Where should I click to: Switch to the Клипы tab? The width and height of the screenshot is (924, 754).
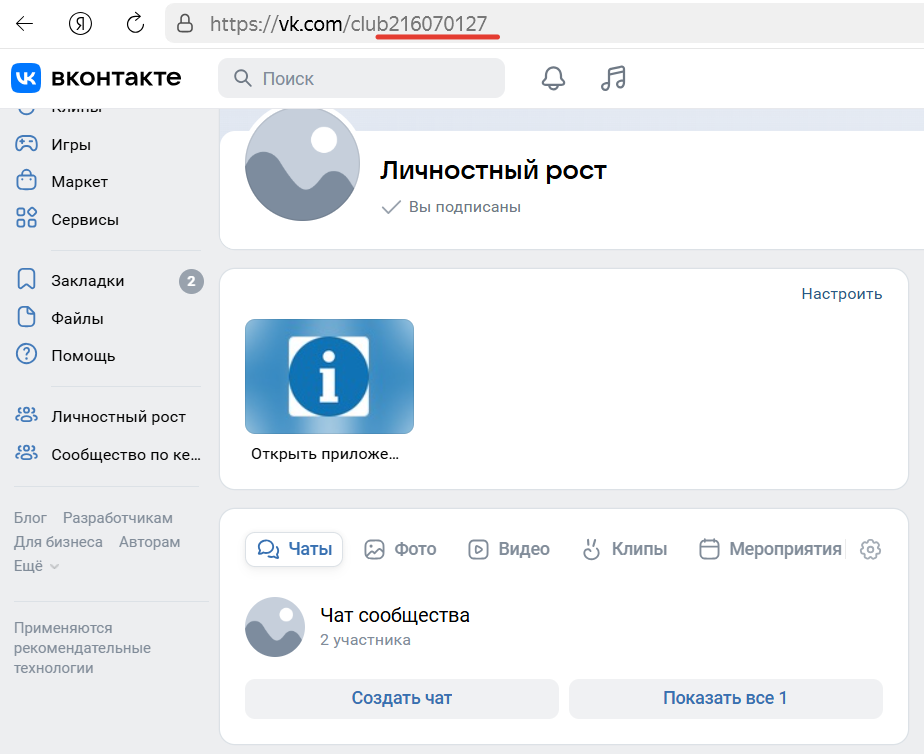(x=625, y=549)
